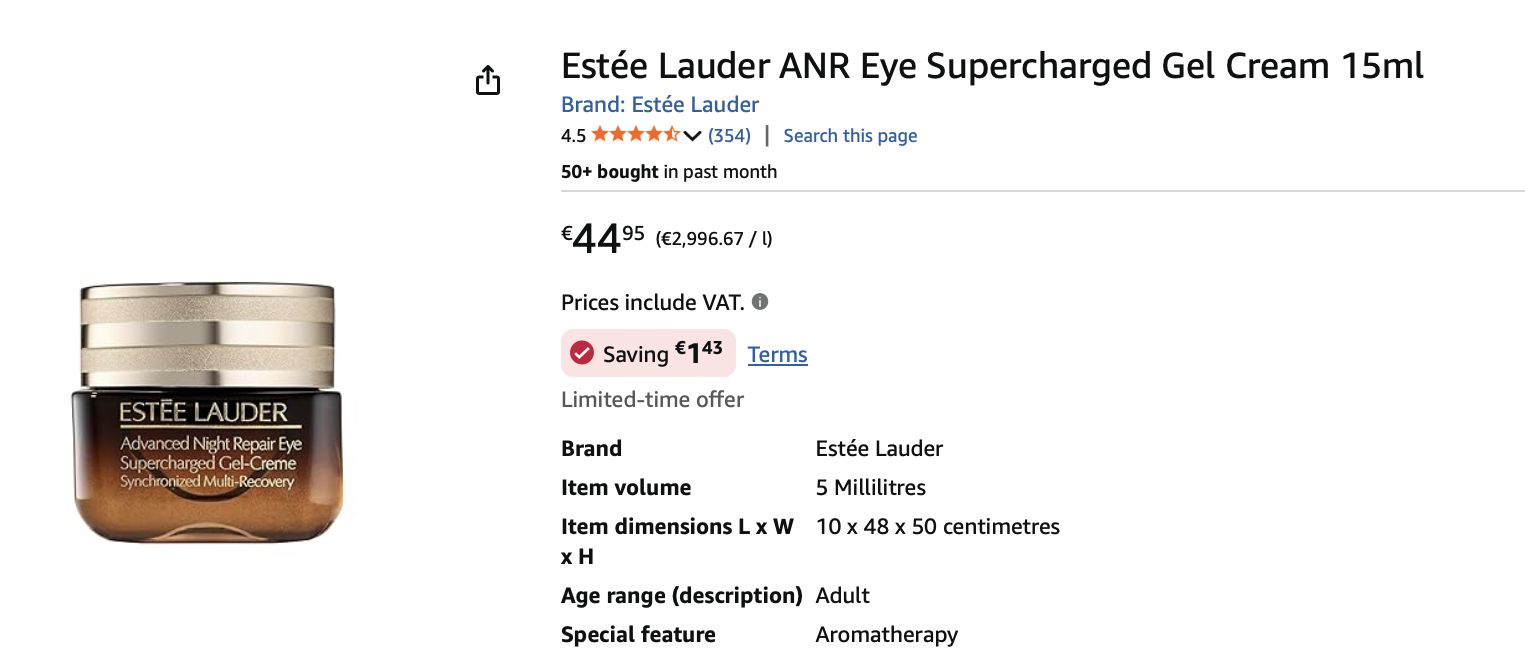1525x649 pixels.
Task: Click the product title heading
Action: coord(992,66)
